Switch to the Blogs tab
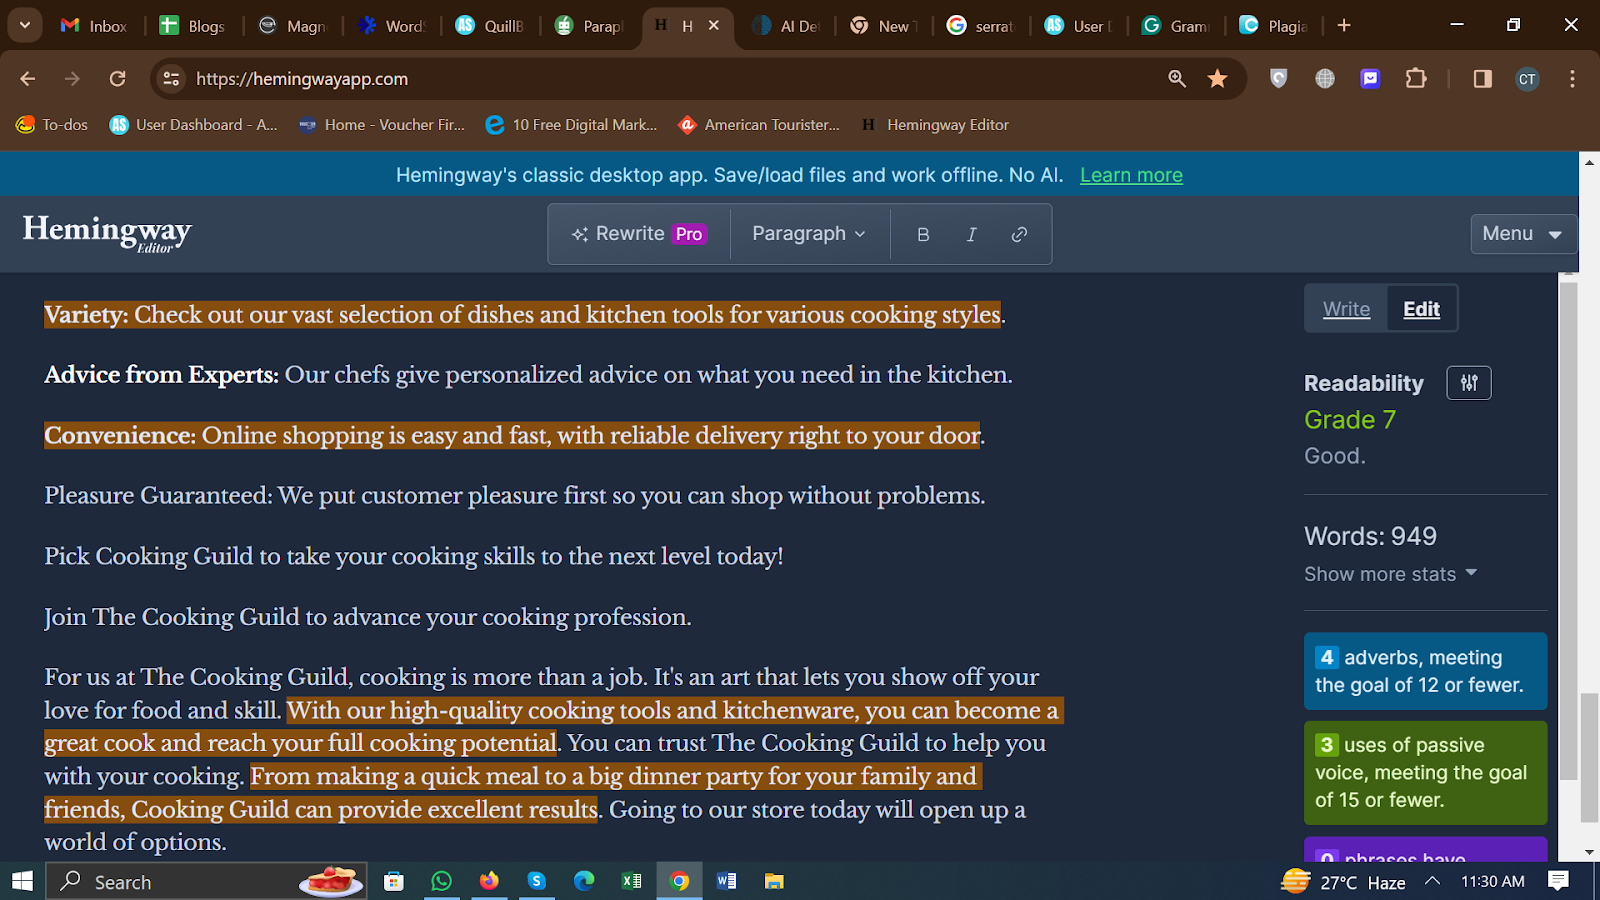1600x900 pixels. [x=193, y=26]
